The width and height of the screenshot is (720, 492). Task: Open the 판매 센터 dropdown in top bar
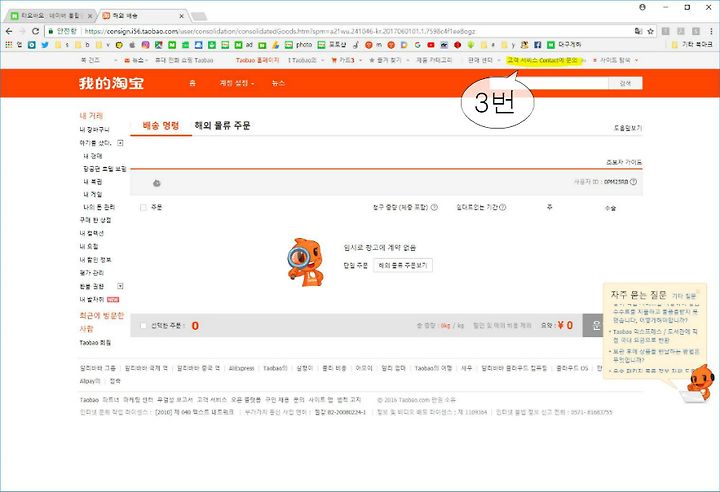(x=484, y=60)
